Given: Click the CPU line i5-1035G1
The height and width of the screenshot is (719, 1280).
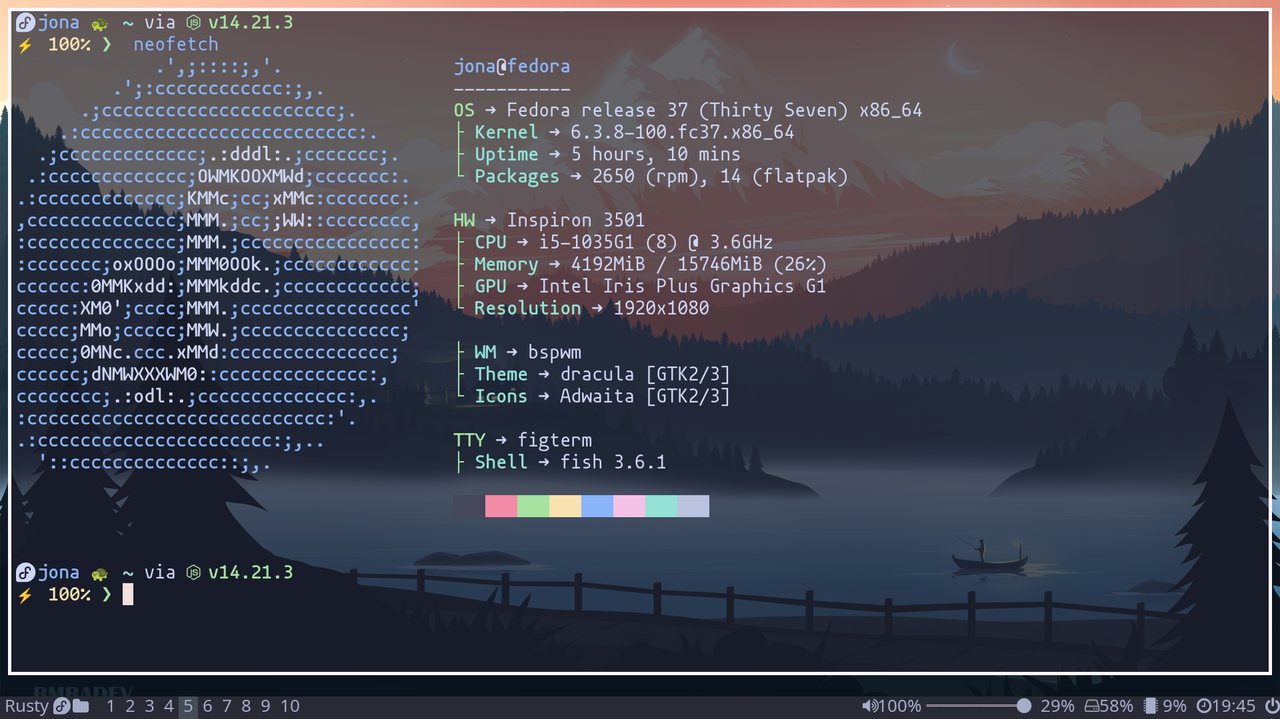Looking at the screenshot, I should 613,243.
